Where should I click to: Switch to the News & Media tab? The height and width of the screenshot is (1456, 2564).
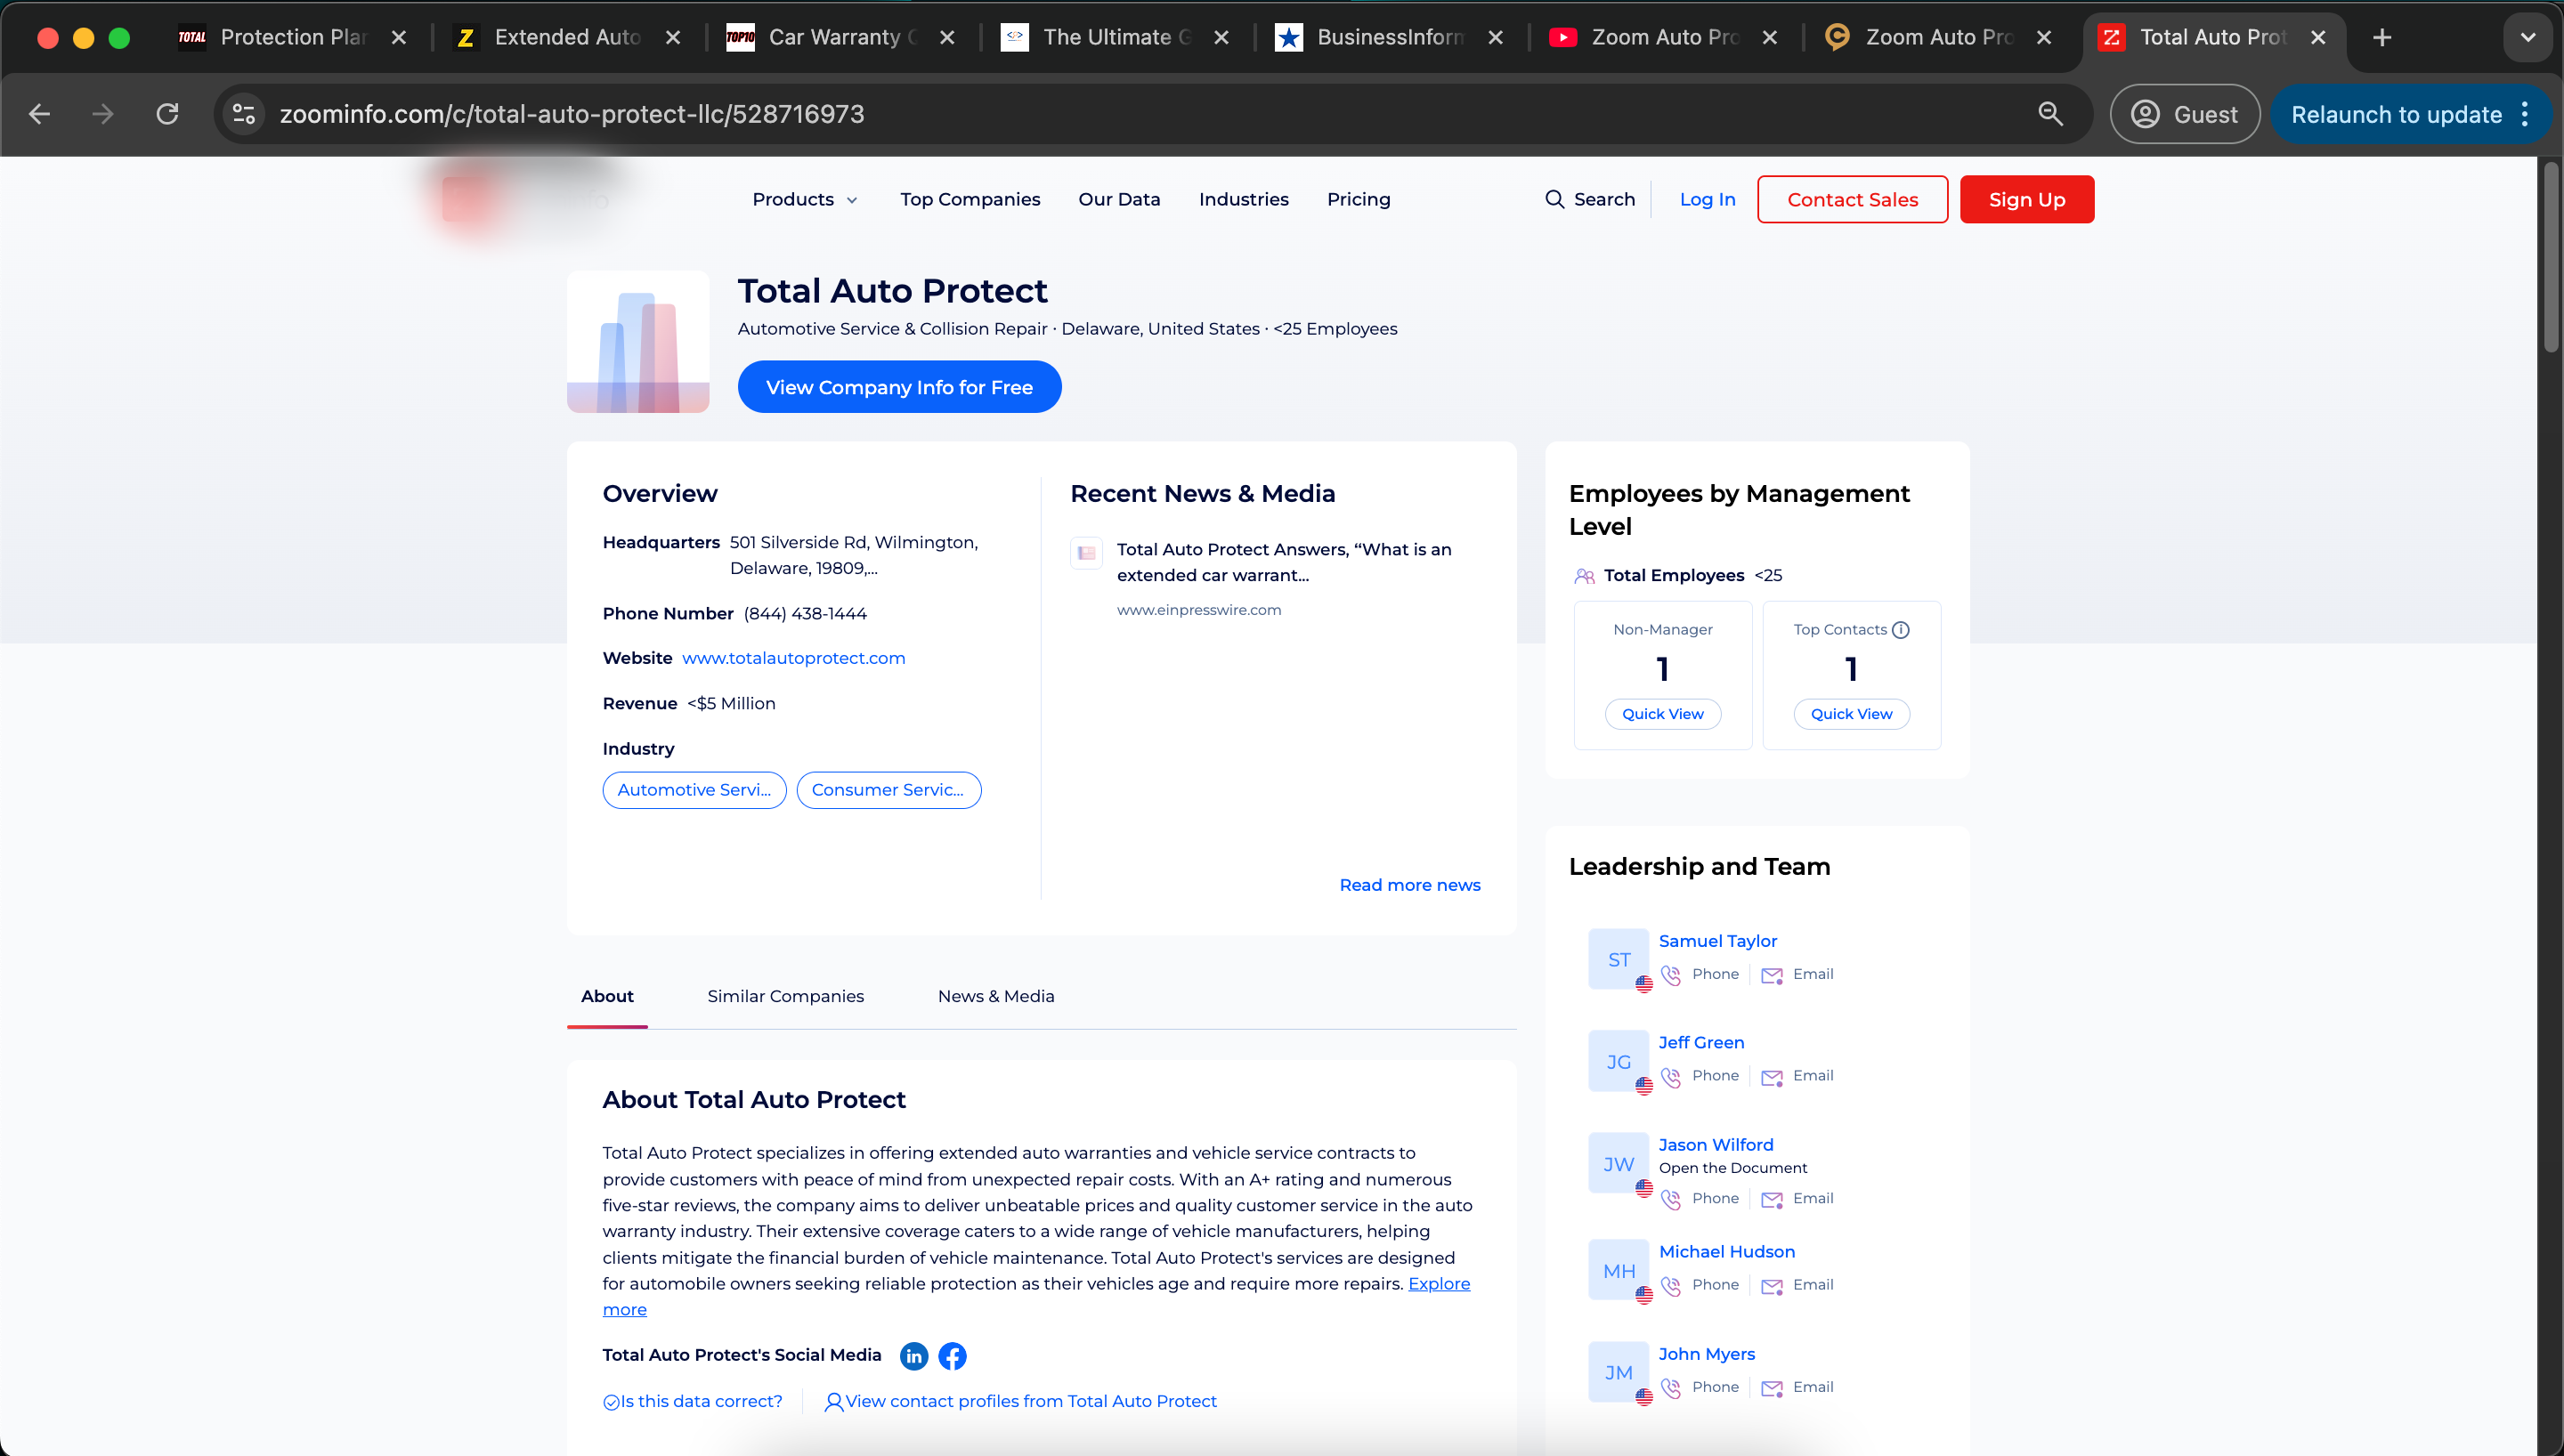[996, 996]
